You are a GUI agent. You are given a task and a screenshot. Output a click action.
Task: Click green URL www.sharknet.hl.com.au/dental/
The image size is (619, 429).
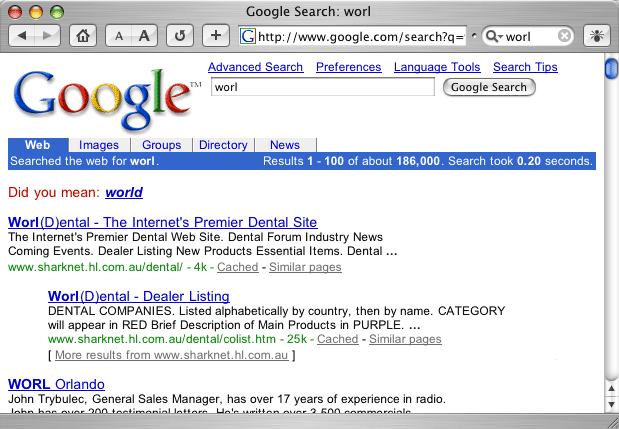click(95, 267)
